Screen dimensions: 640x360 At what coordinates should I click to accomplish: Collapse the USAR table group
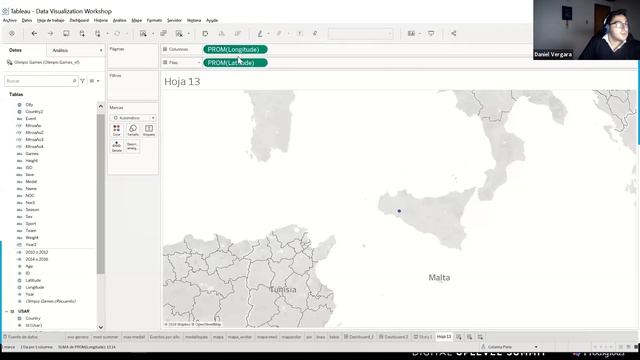point(7,311)
